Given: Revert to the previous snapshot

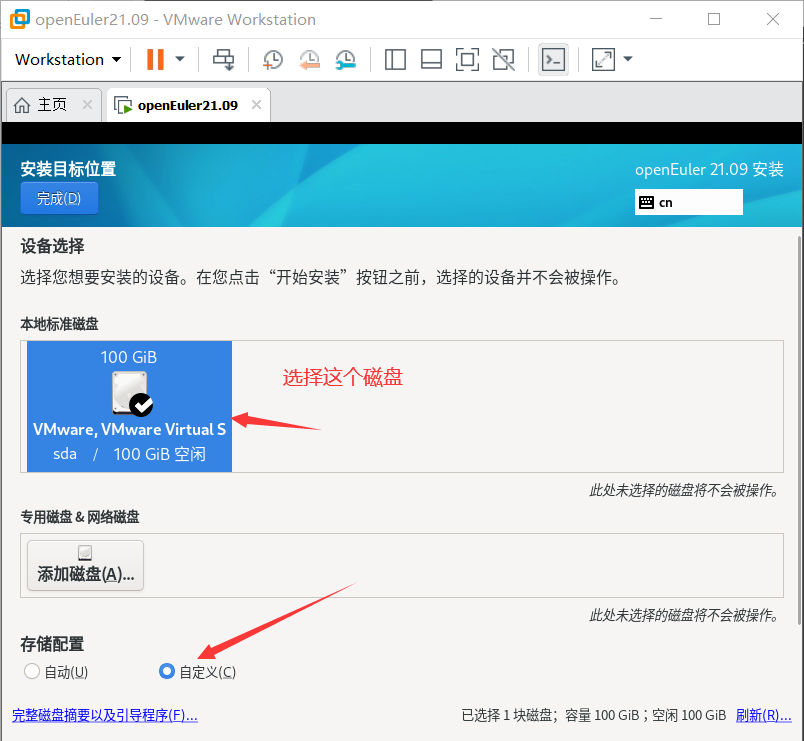Looking at the screenshot, I should click(310, 59).
